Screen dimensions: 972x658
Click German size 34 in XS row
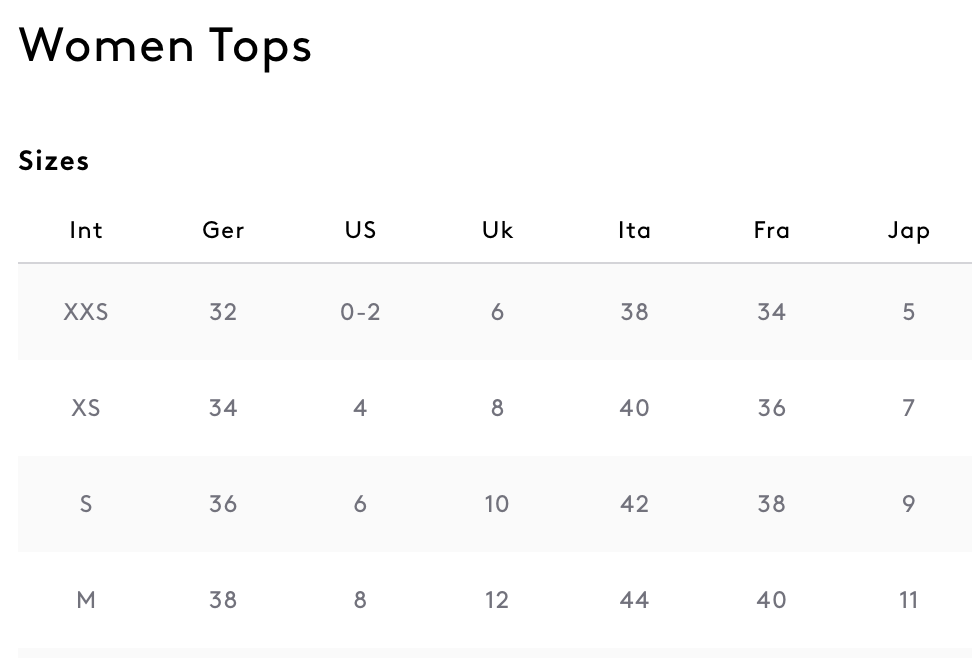tap(223, 408)
